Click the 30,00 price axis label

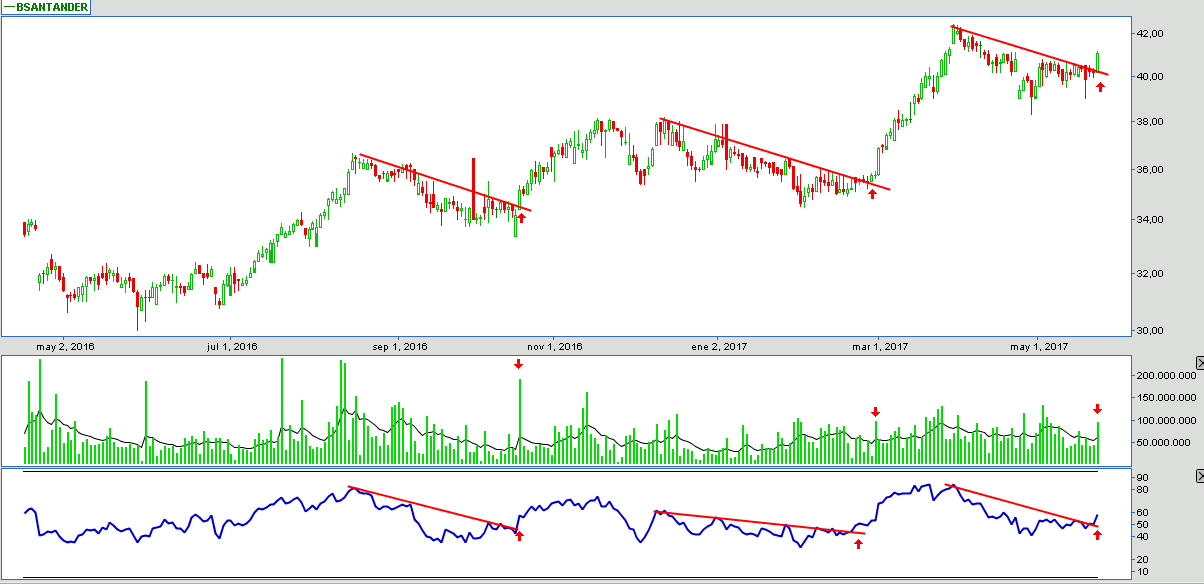point(1149,331)
